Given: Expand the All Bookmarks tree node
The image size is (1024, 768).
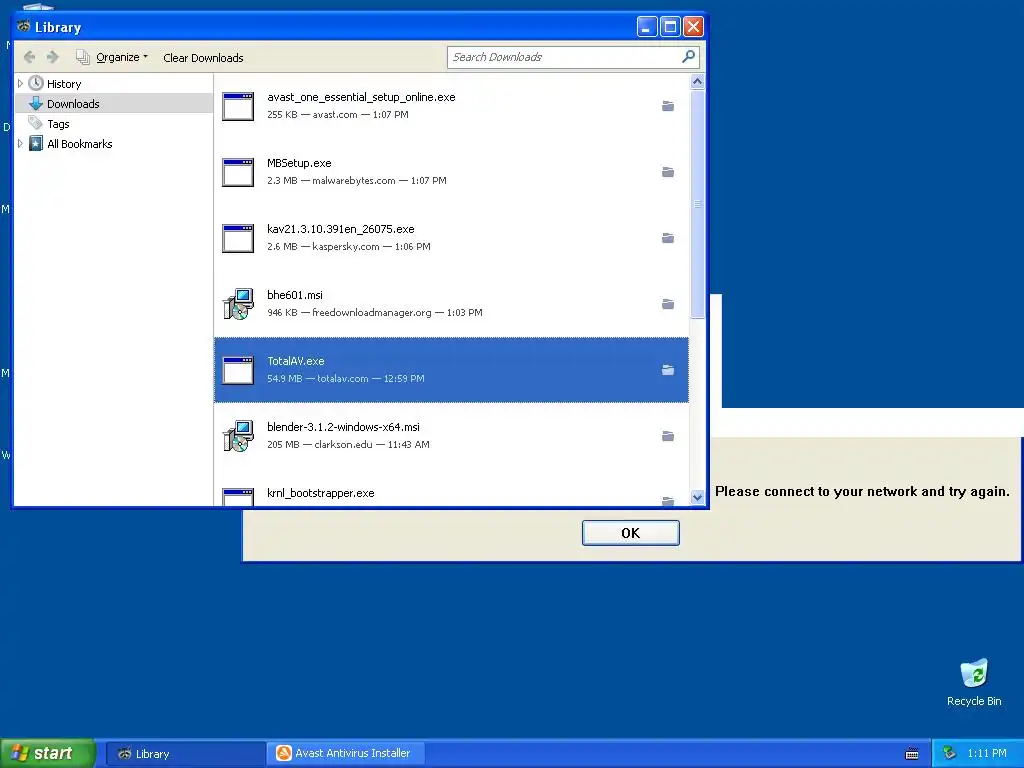Looking at the screenshot, I should pos(20,144).
